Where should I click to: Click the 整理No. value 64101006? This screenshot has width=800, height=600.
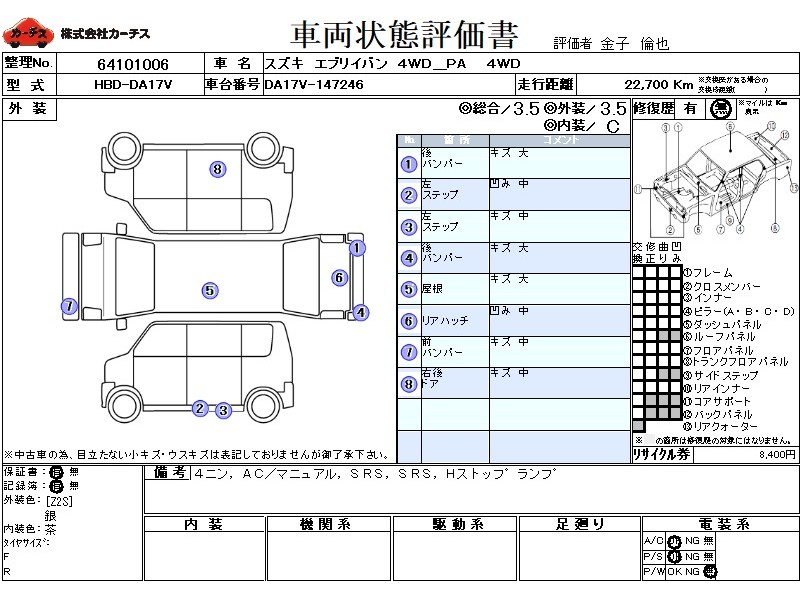point(132,63)
